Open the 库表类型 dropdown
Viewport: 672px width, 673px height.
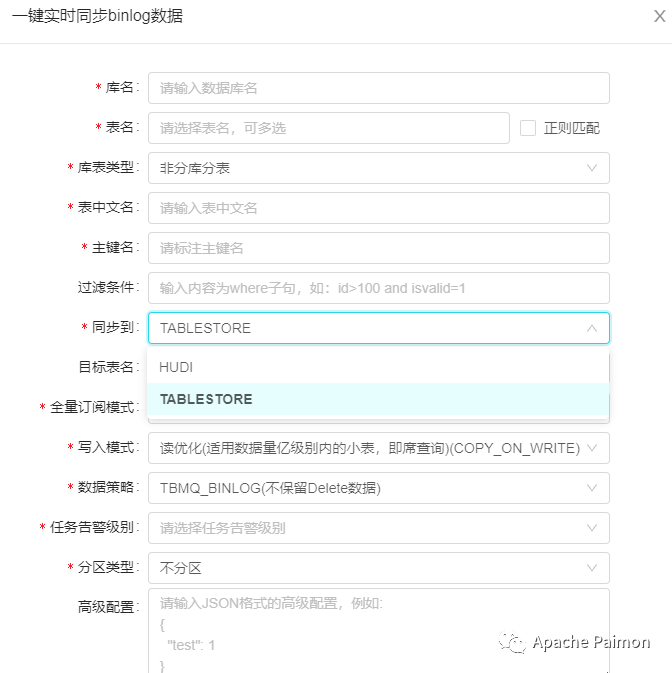click(x=378, y=168)
